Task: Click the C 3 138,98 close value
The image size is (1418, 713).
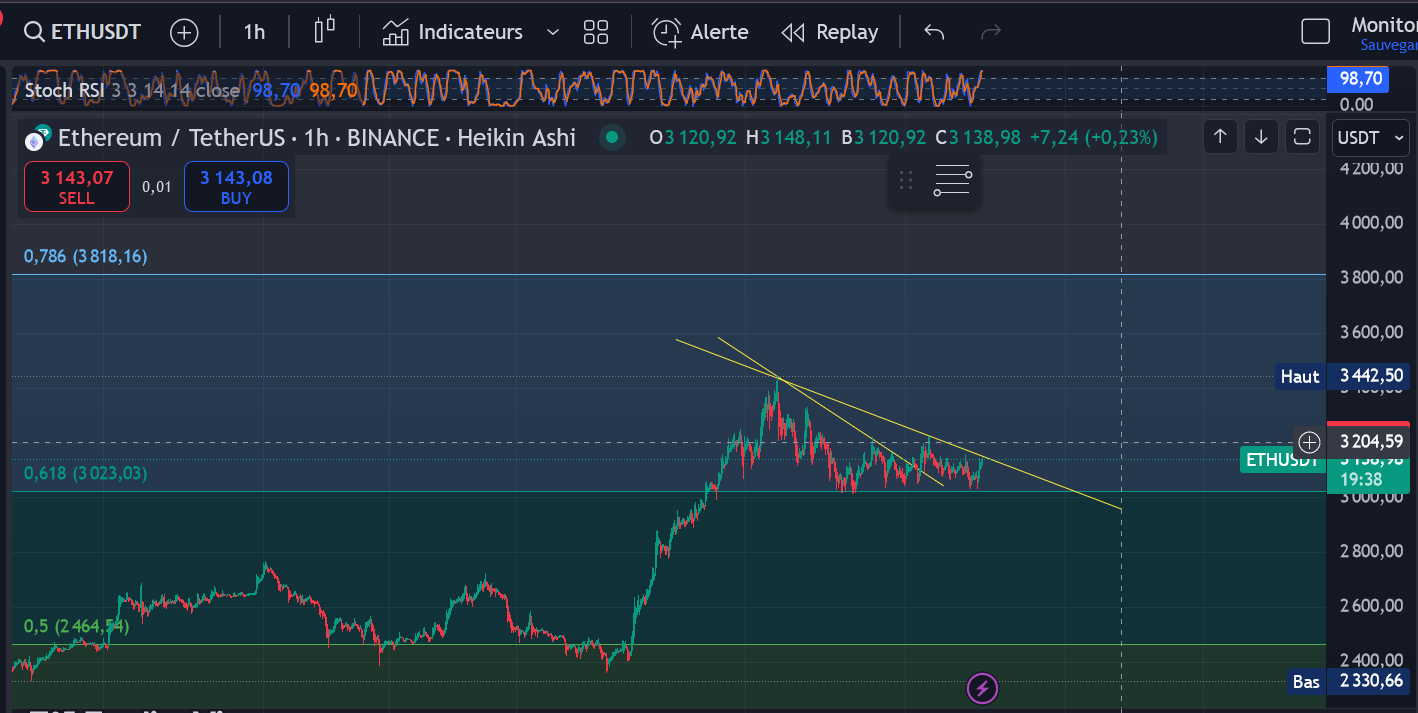Action: coord(978,138)
